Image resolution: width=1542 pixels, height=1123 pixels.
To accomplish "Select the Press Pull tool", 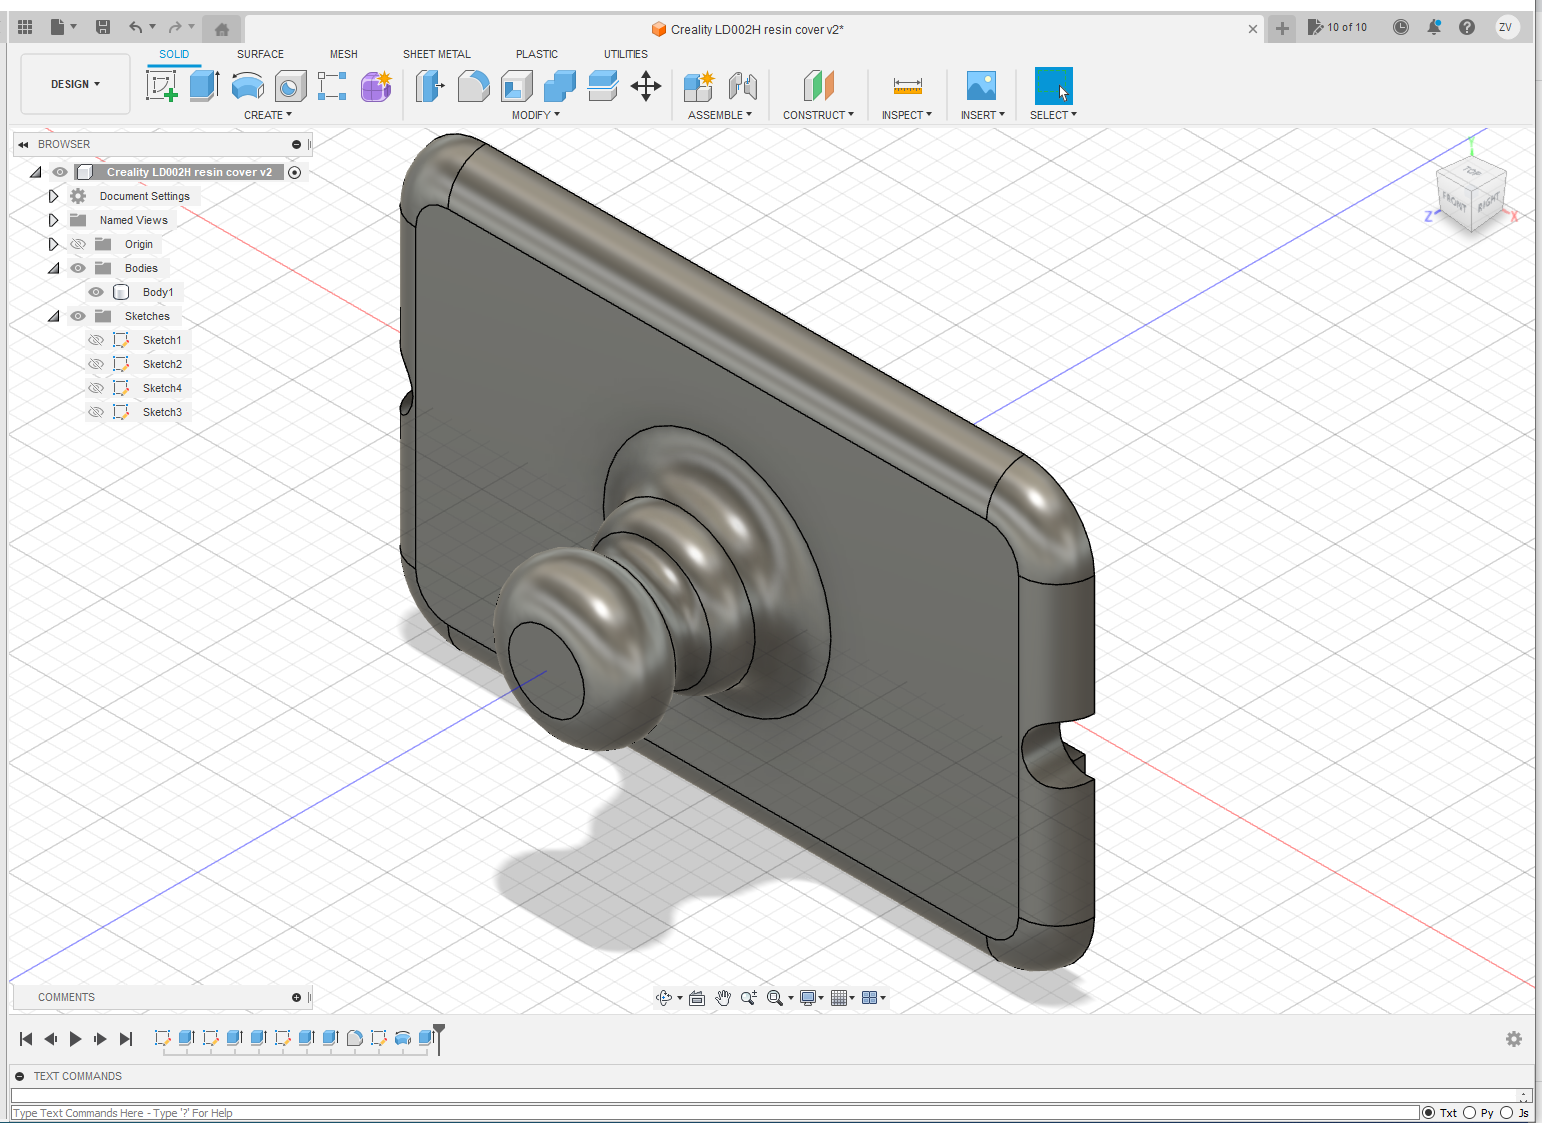I will [430, 86].
